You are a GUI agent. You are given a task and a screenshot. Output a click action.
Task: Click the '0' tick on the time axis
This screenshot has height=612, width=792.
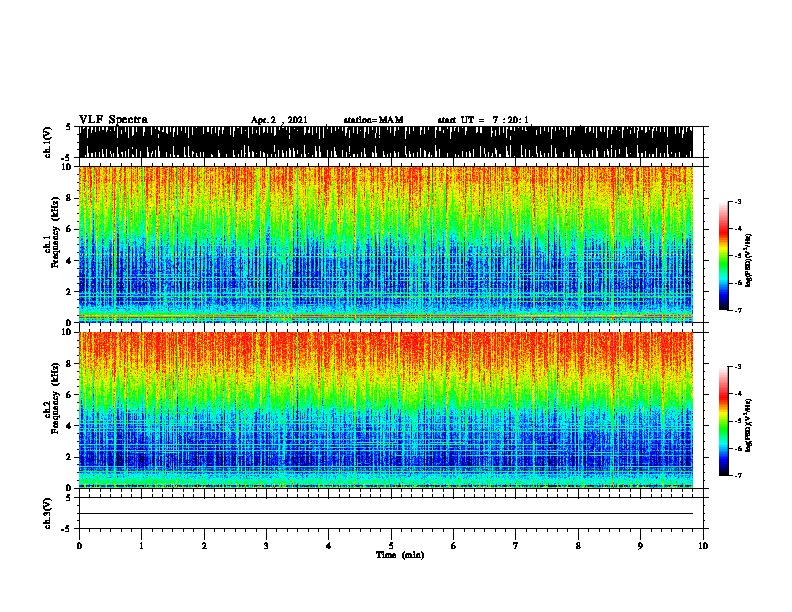(79, 546)
